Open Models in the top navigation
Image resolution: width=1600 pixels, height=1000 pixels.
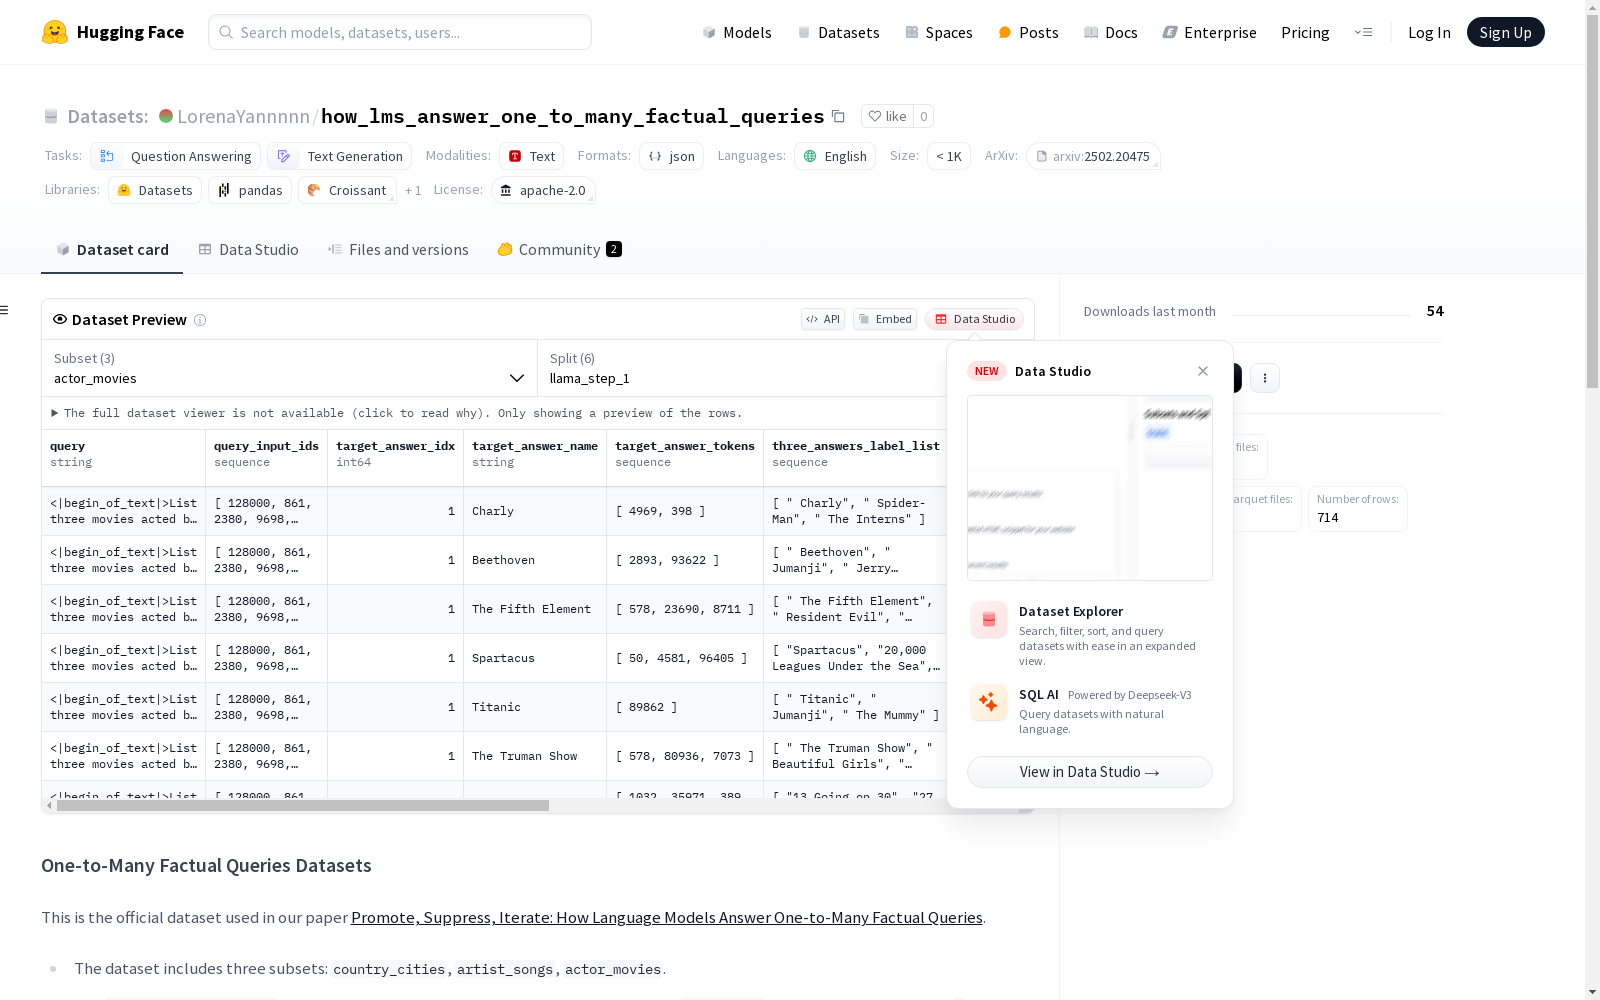[x=737, y=32]
